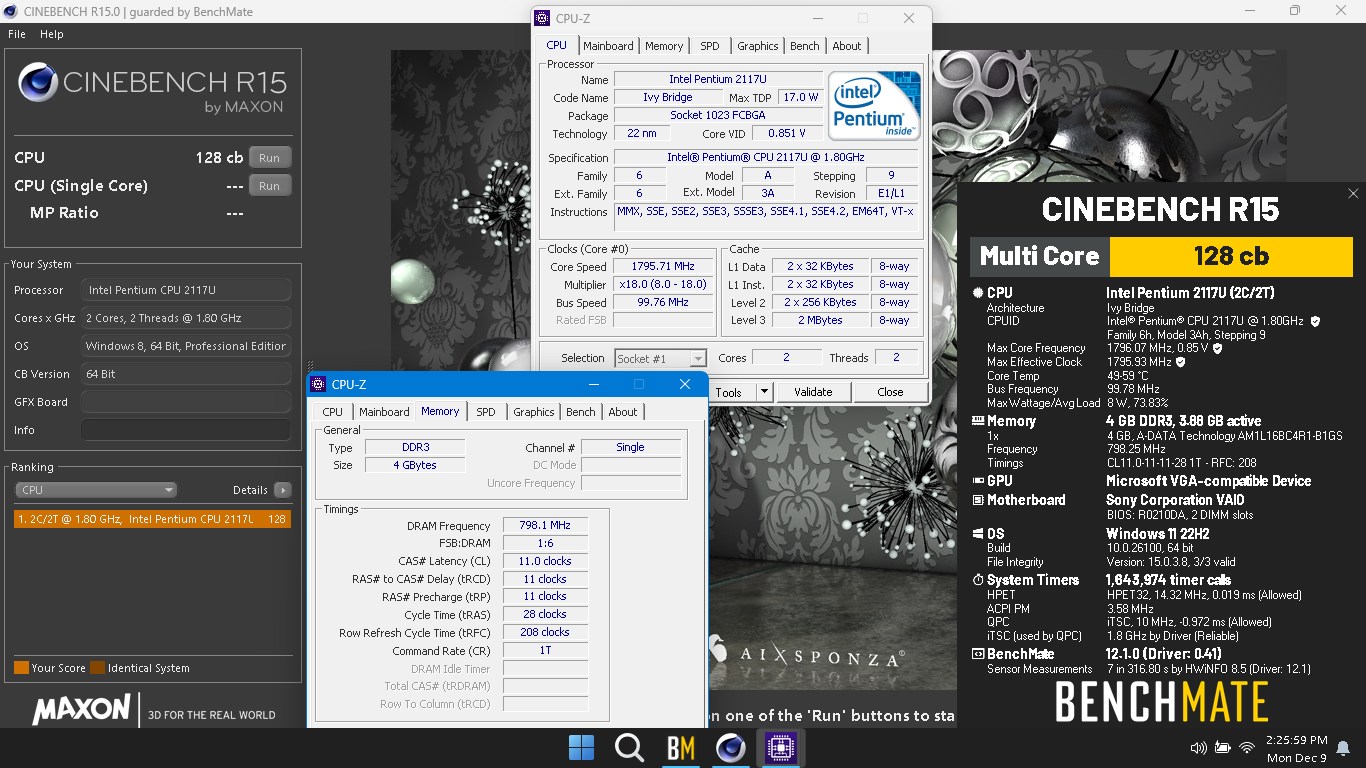Image resolution: width=1366 pixels, height=768 pixels.
Task: Open Wi-Fi network tray icon
Action: point(1247,748)
